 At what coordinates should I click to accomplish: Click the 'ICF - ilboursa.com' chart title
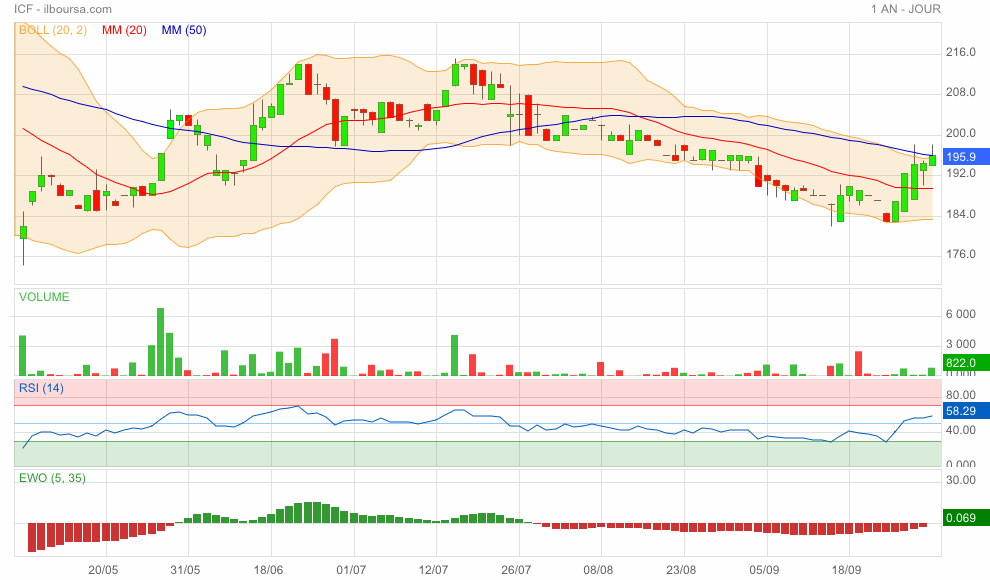coord(63,9)
